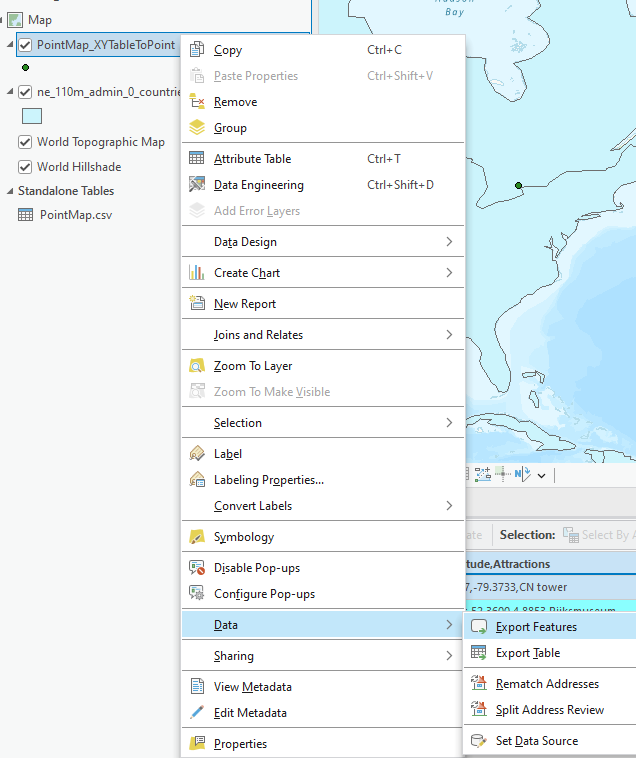Collapse the ne_110m_admin_0_countries layer tree
The height and width of the screenshot is (758, 636).
coord(10,91)
